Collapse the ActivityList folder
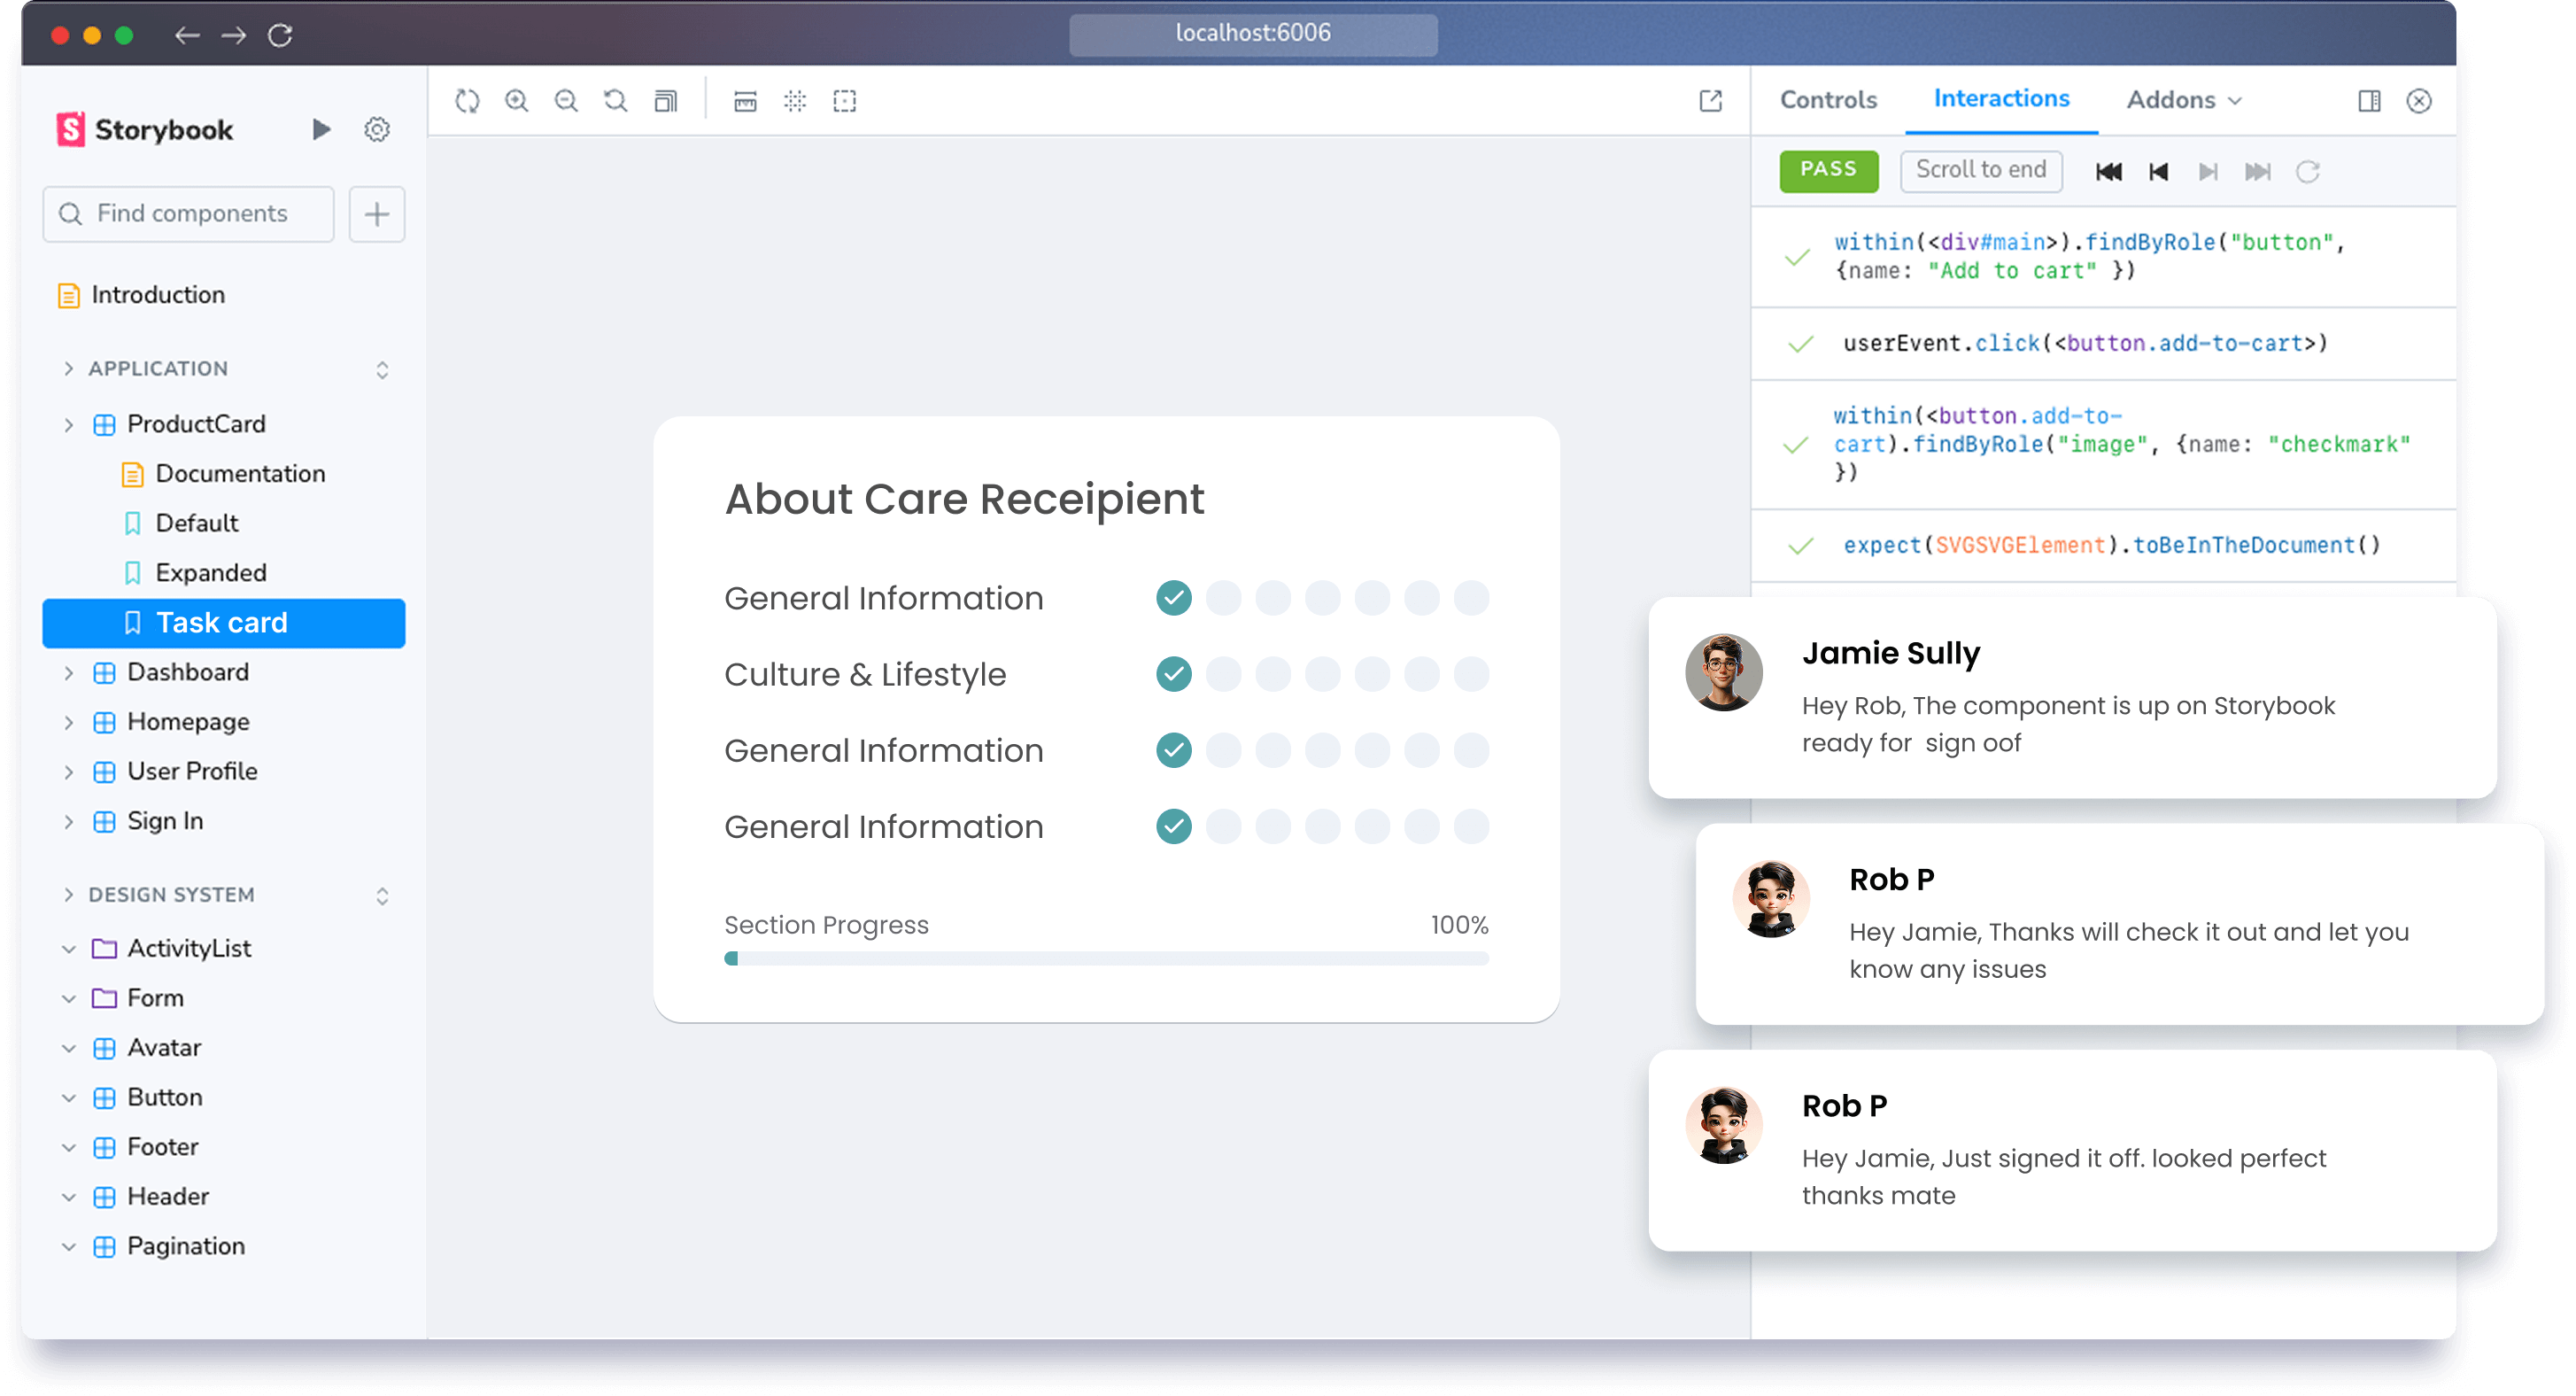 point(68,949)
